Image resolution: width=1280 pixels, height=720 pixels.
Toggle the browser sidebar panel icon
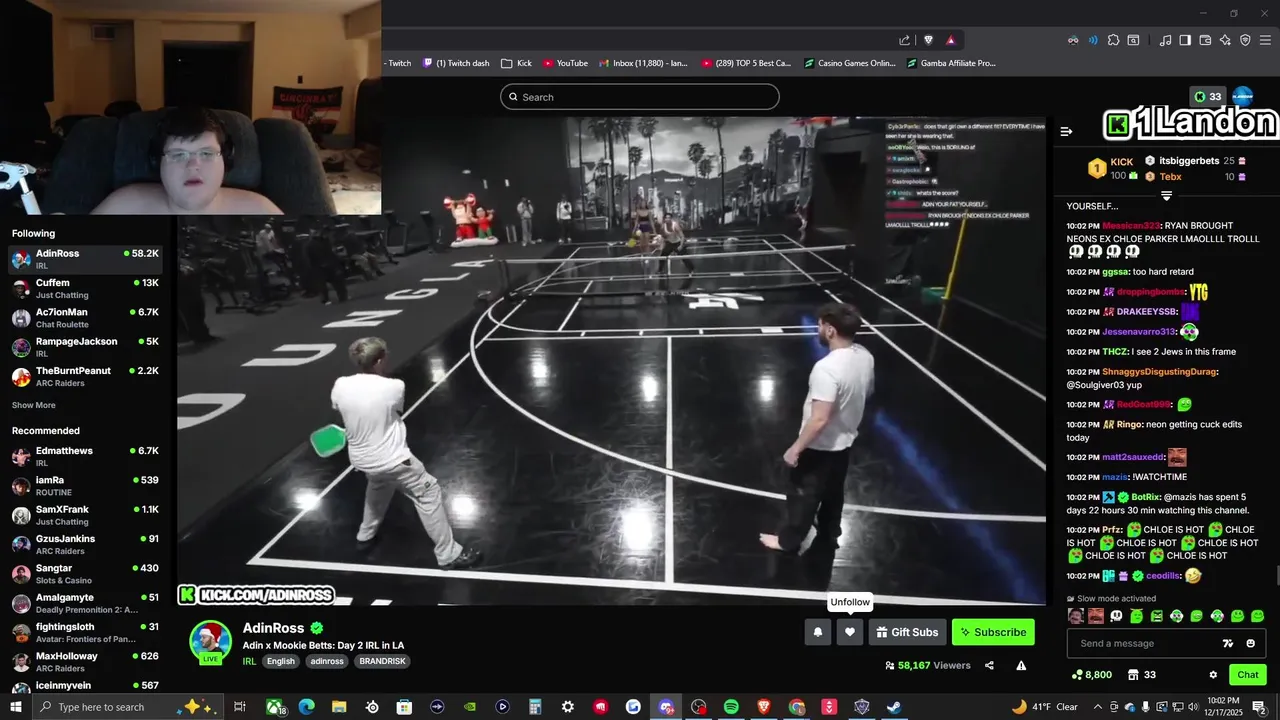(x=1185, y=40)
